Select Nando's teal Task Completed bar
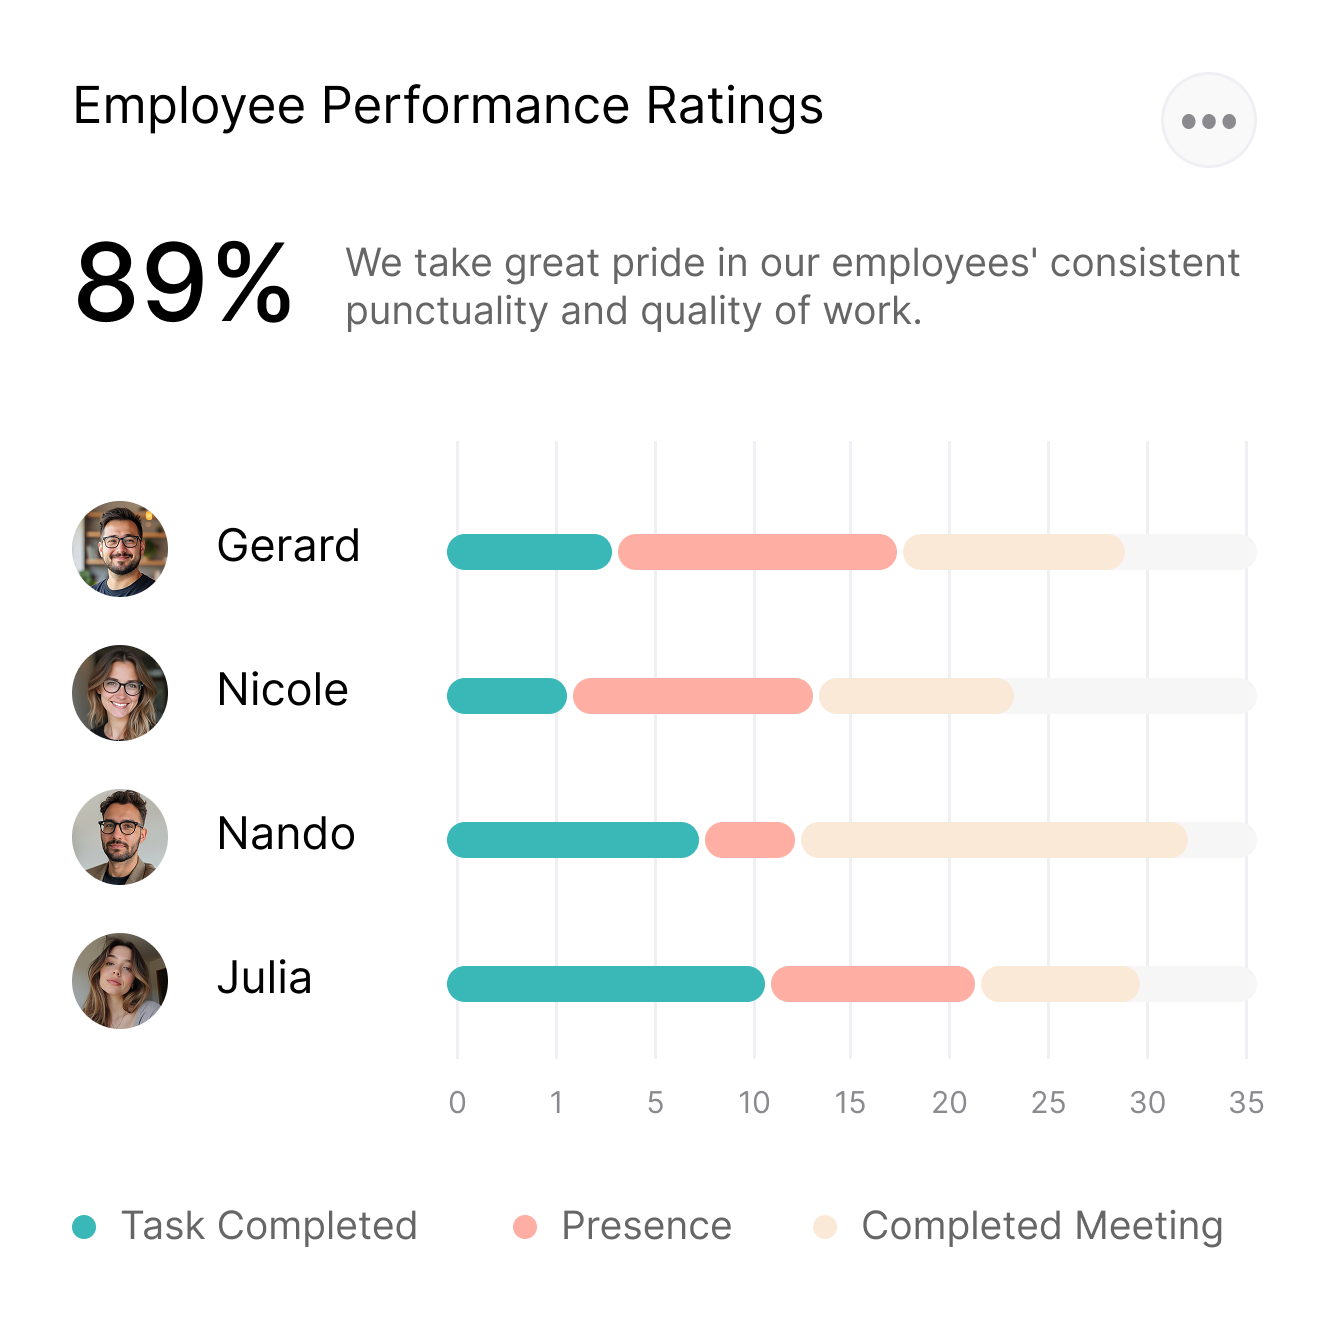The image size is (1329, 1329). click(572, 840)
